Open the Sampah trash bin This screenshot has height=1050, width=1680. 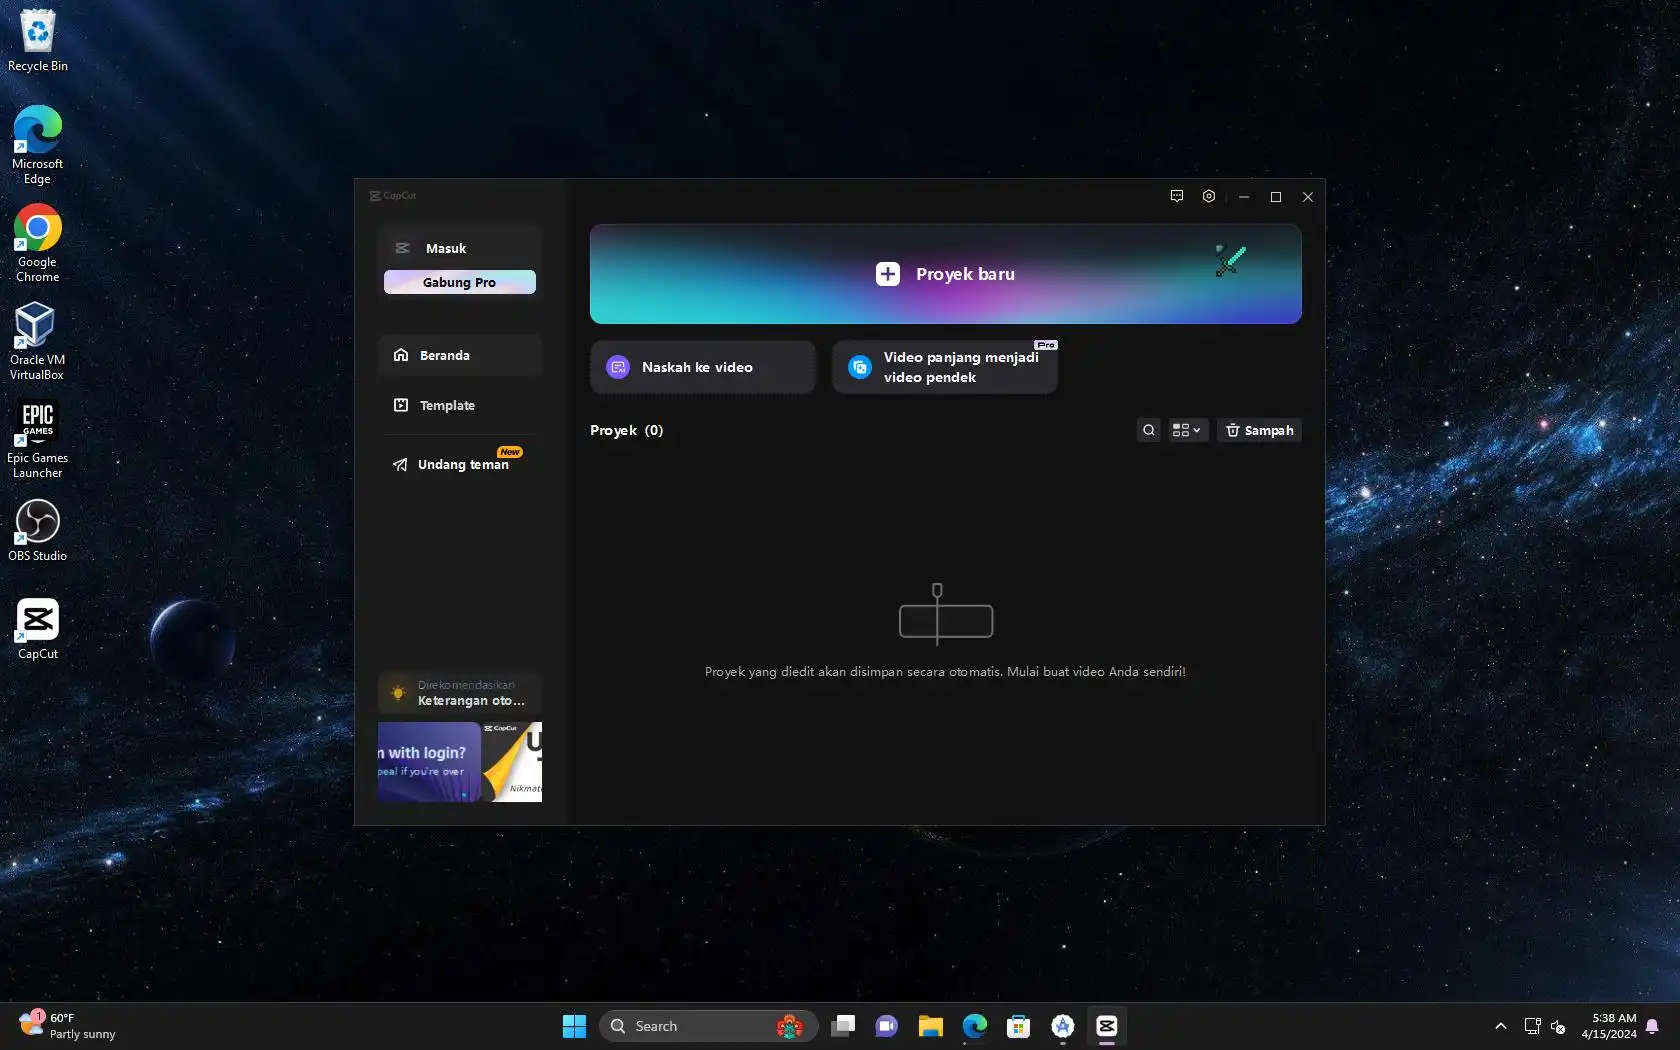coord(1259,430)
